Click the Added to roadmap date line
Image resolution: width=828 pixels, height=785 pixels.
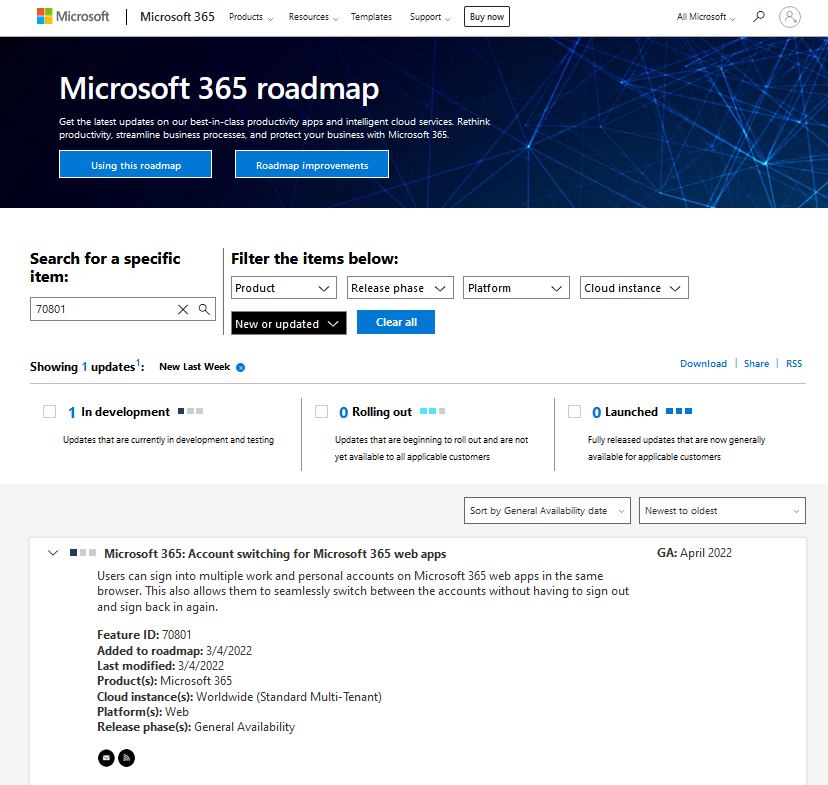[x=174, y=650]
